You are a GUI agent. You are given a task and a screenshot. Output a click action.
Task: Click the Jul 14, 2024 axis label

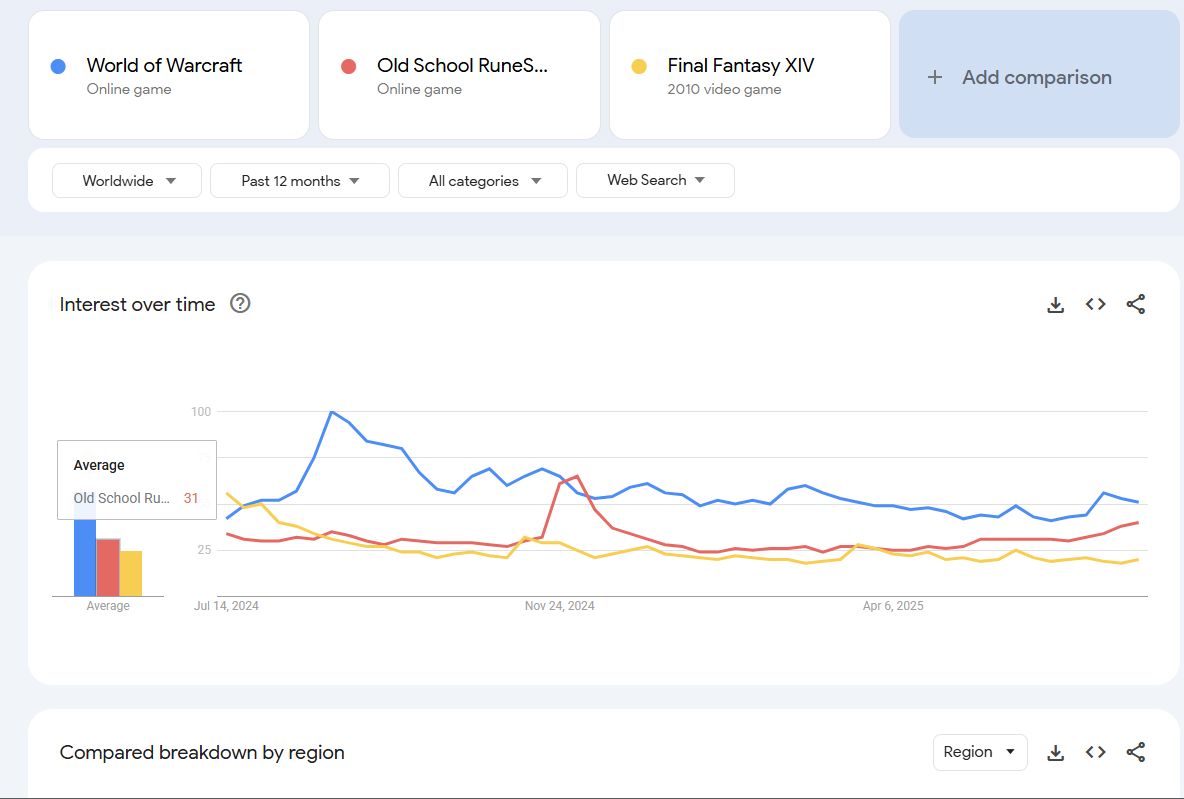pos(227,606)
